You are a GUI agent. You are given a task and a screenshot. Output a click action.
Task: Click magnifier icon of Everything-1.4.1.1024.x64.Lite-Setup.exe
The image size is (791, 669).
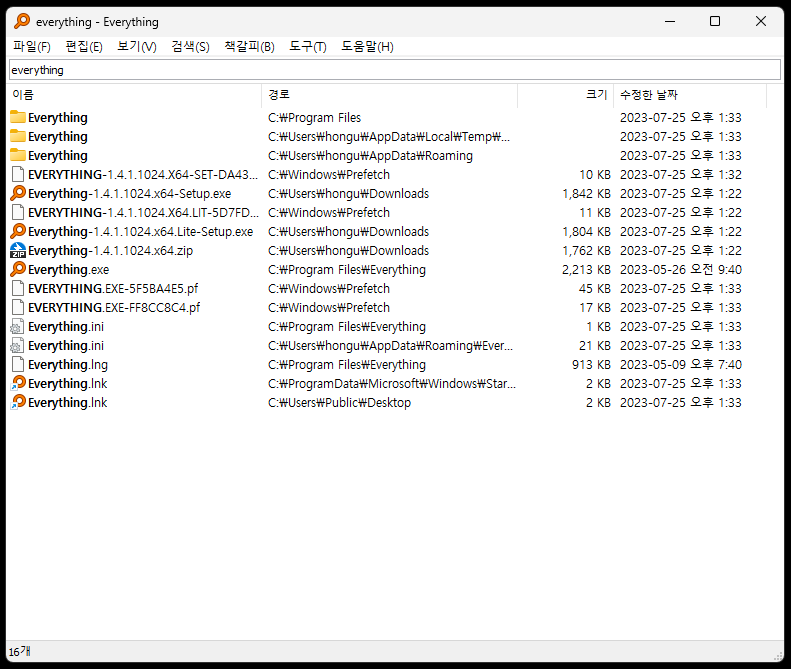point(18,232)
